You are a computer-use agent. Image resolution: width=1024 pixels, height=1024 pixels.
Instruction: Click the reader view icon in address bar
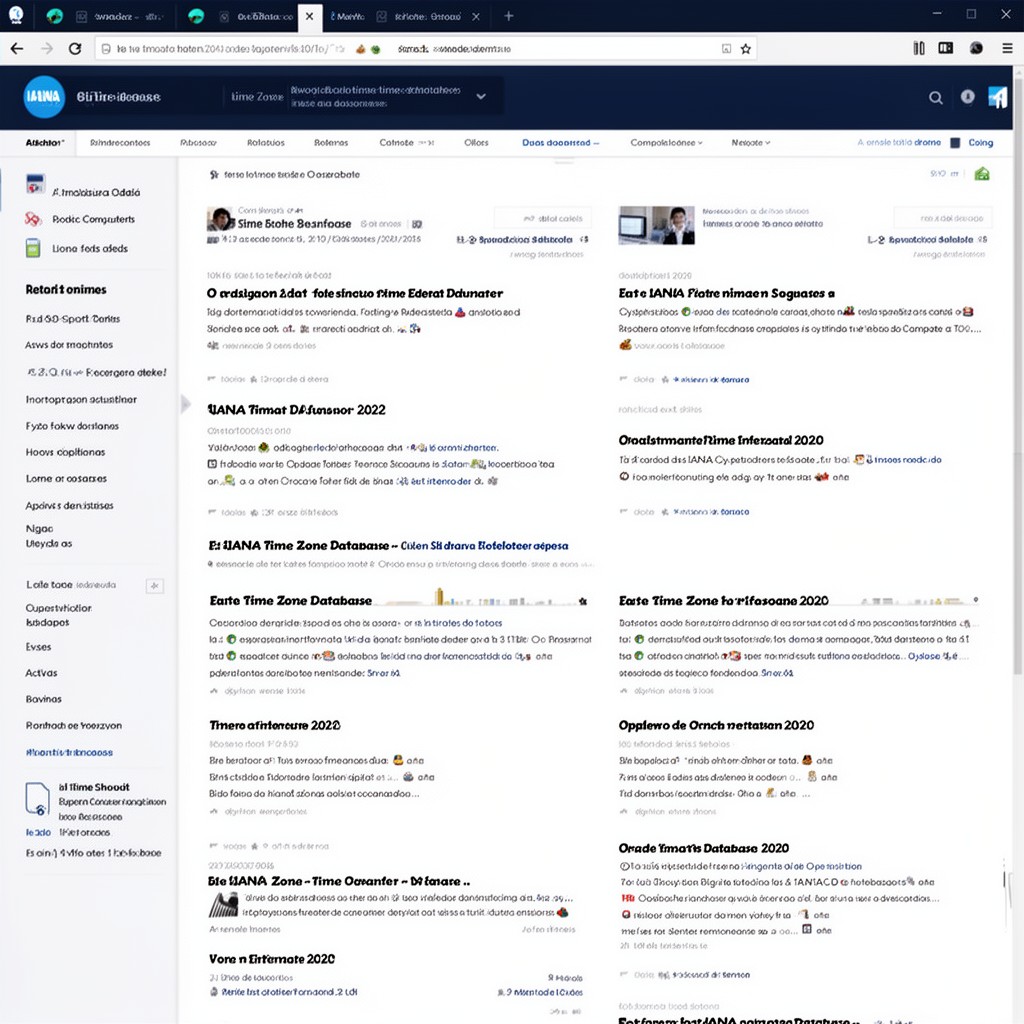(x=726, y=49)
